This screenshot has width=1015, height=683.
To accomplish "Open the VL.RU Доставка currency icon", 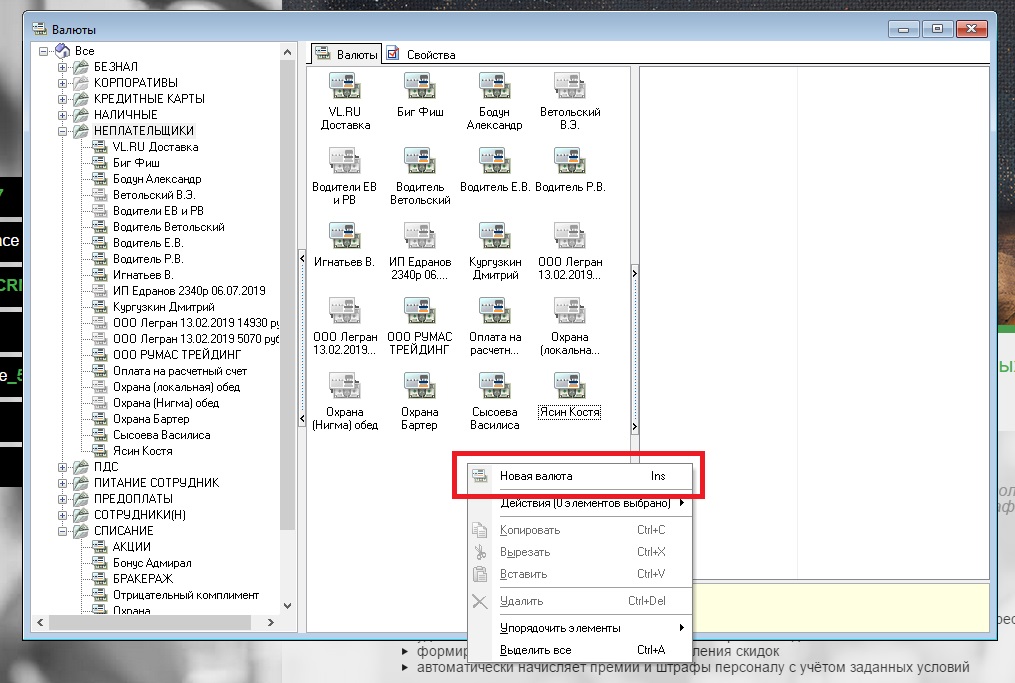I will pos(345,87).
